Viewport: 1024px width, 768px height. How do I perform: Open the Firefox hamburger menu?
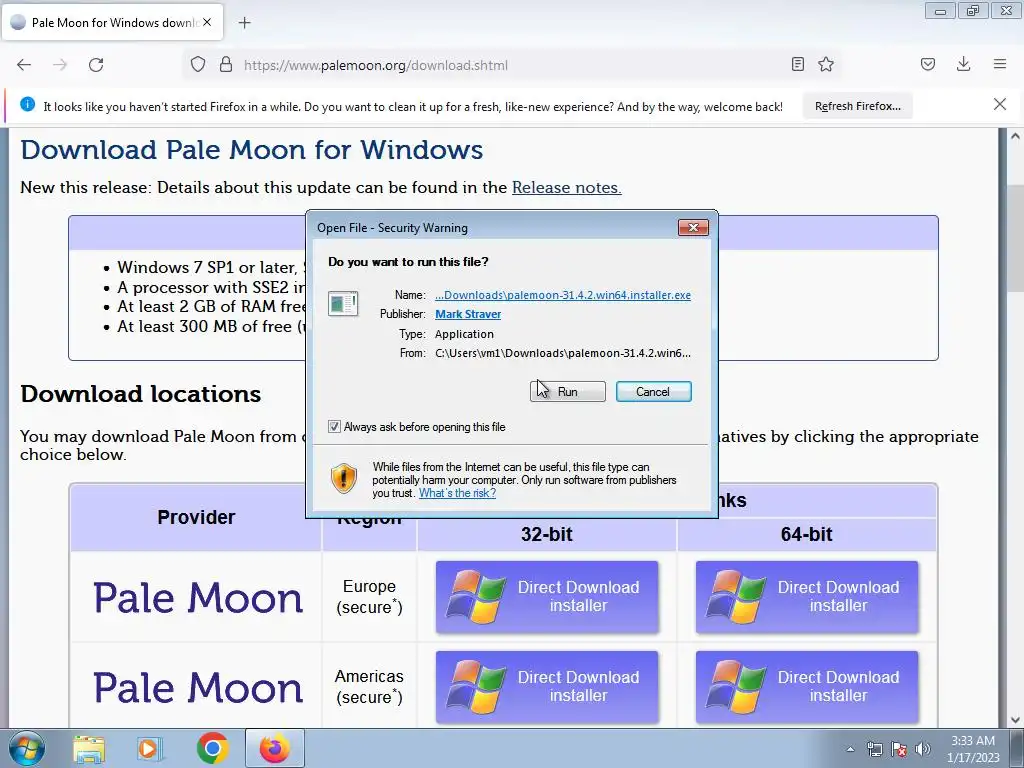coord(1000,64)
